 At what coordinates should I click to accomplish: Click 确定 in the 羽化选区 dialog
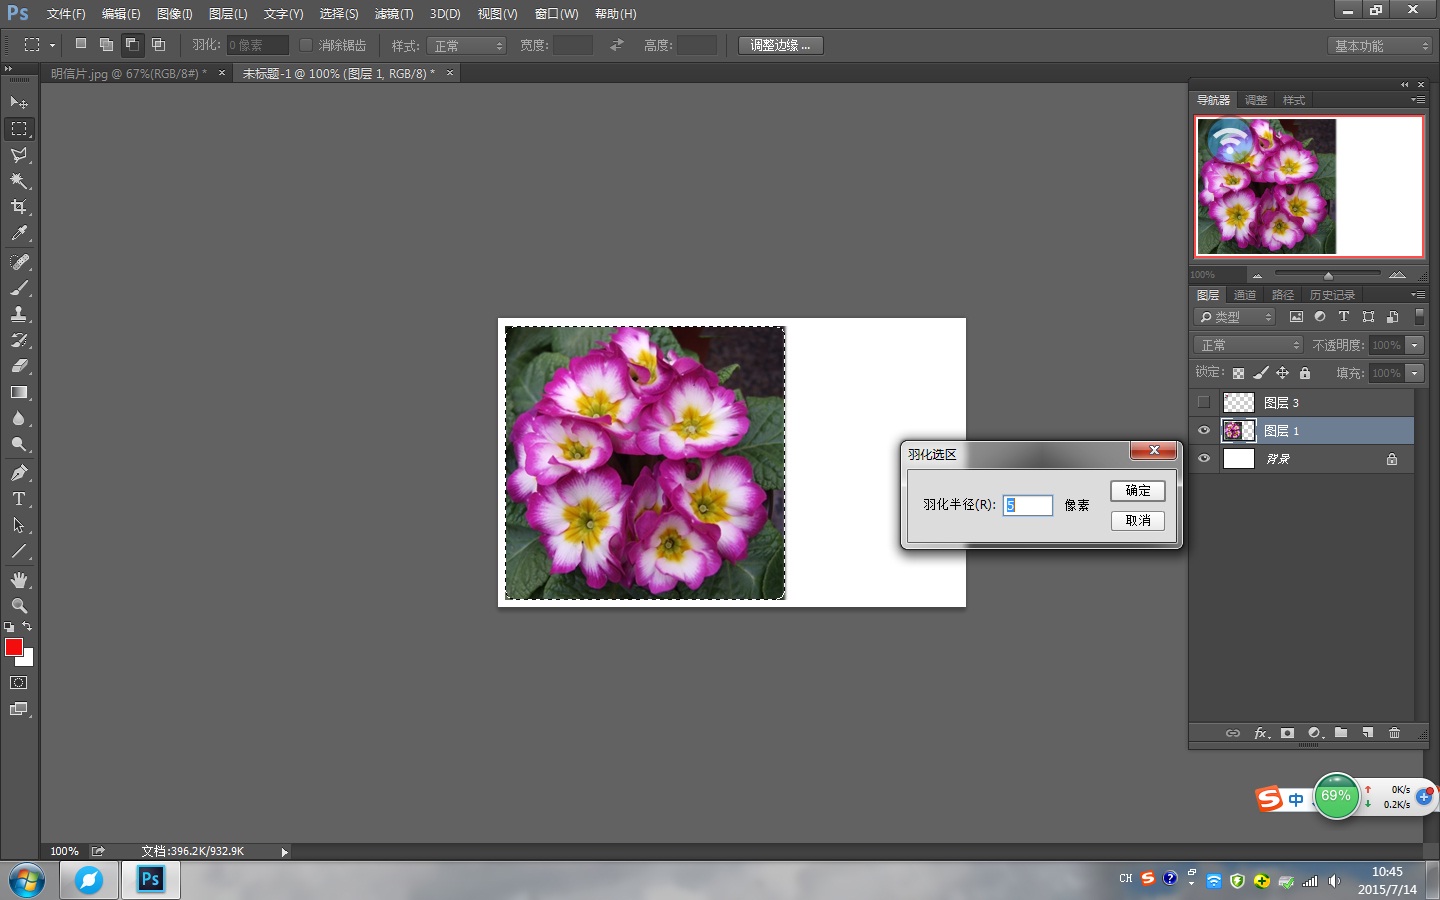[x=1138, y=491]
